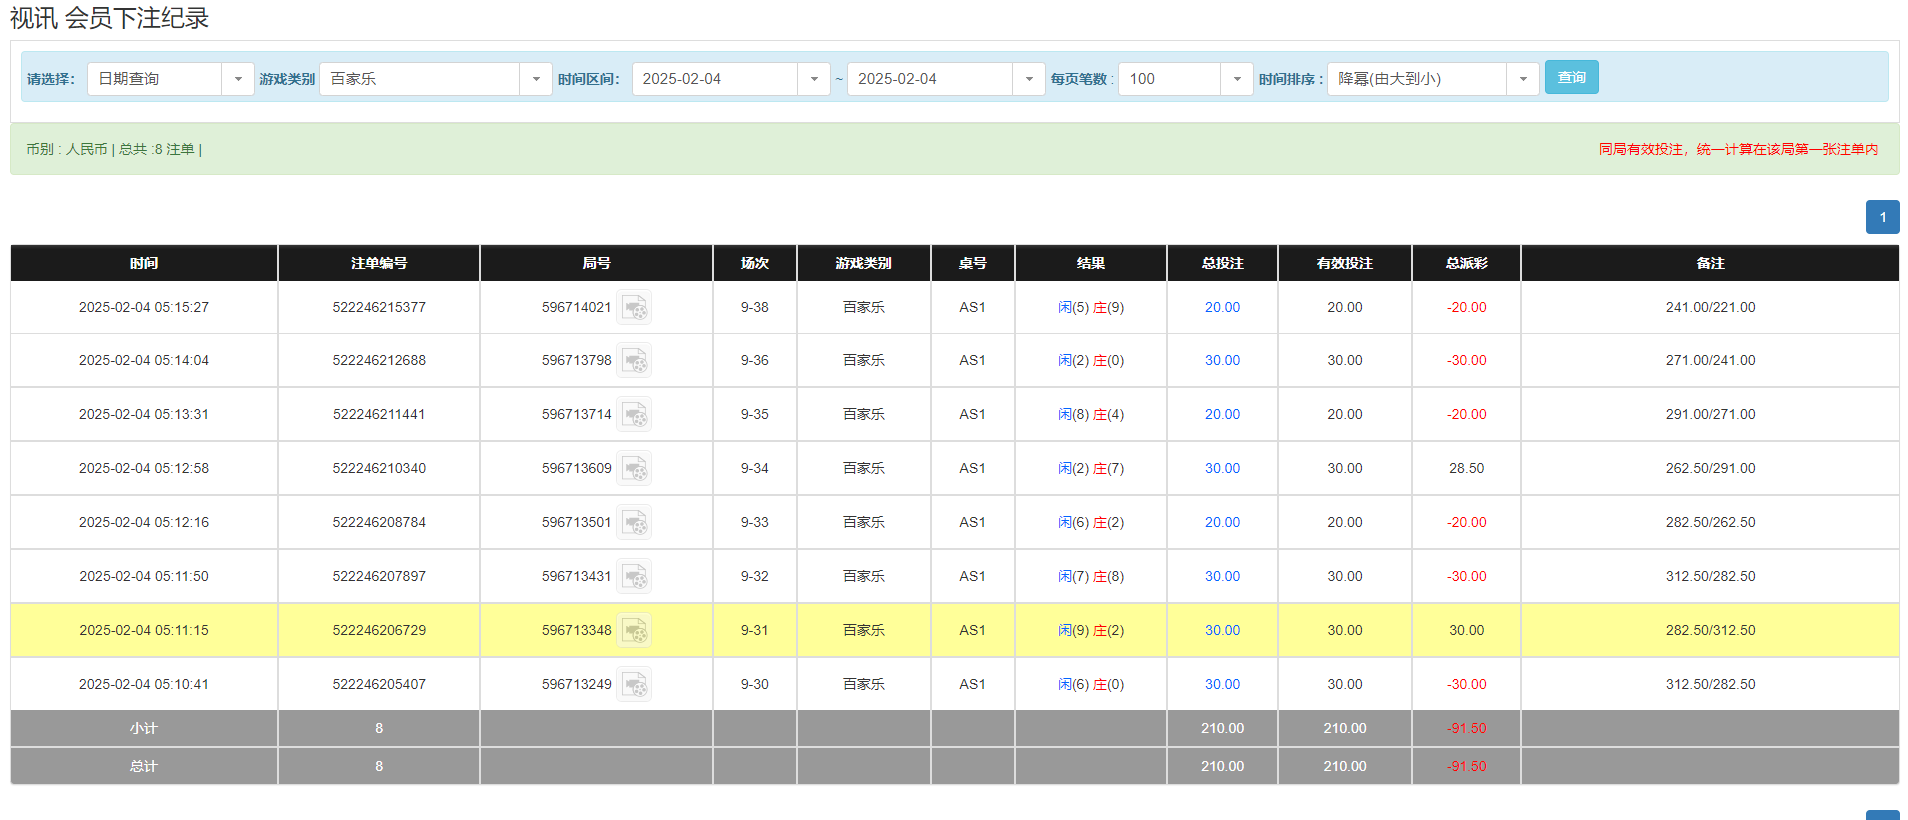Click the 查询 search button

coord(1571,77)
